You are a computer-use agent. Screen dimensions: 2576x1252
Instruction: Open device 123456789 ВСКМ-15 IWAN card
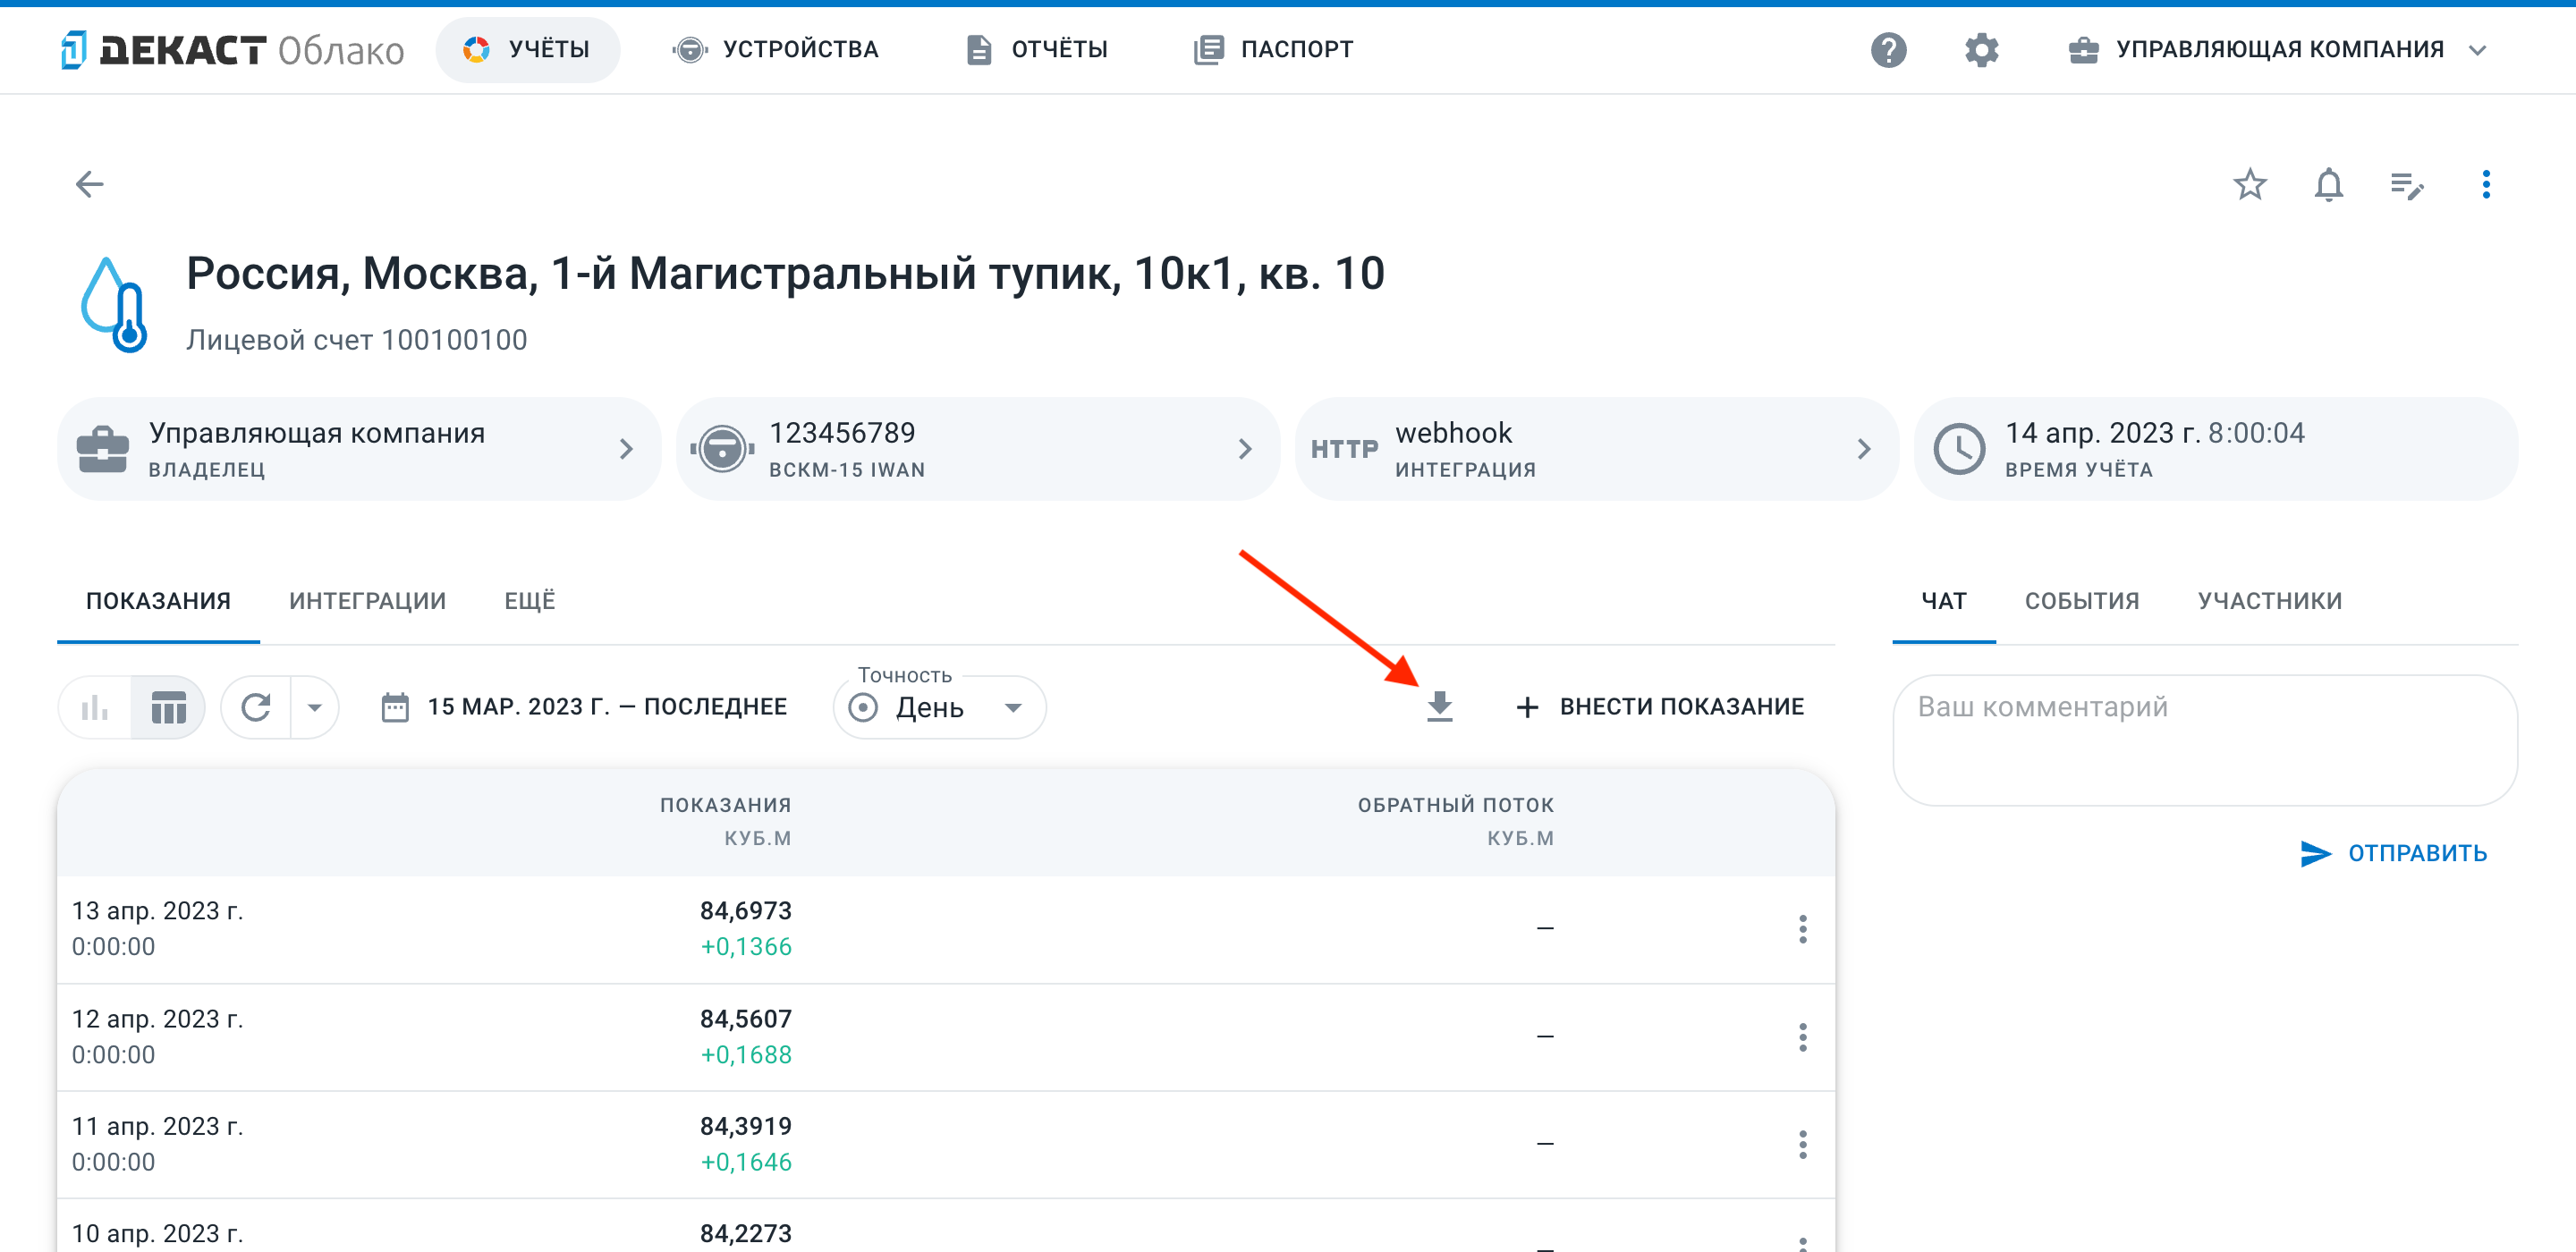(978, 449)
